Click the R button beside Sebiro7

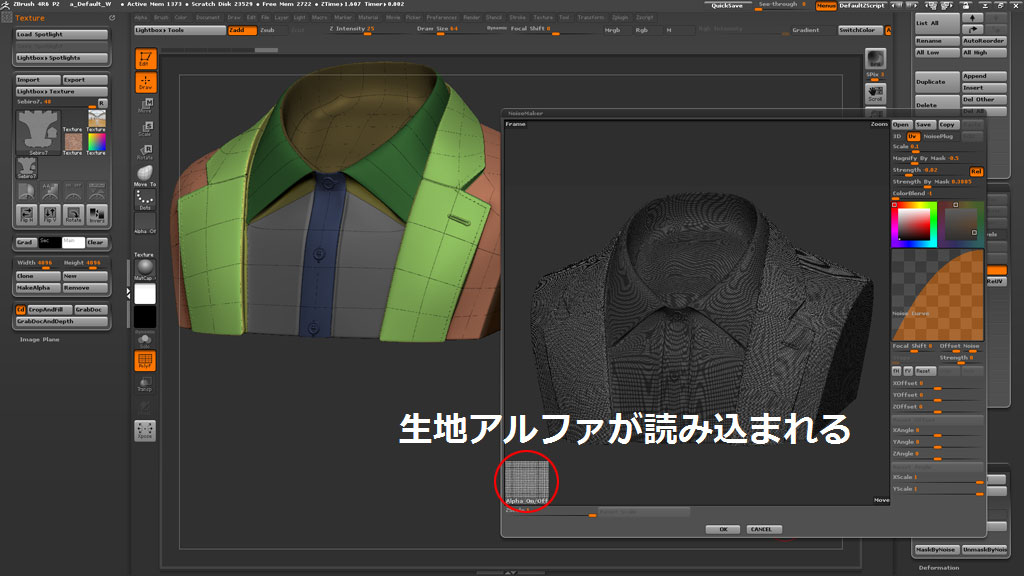pos(102,103)
